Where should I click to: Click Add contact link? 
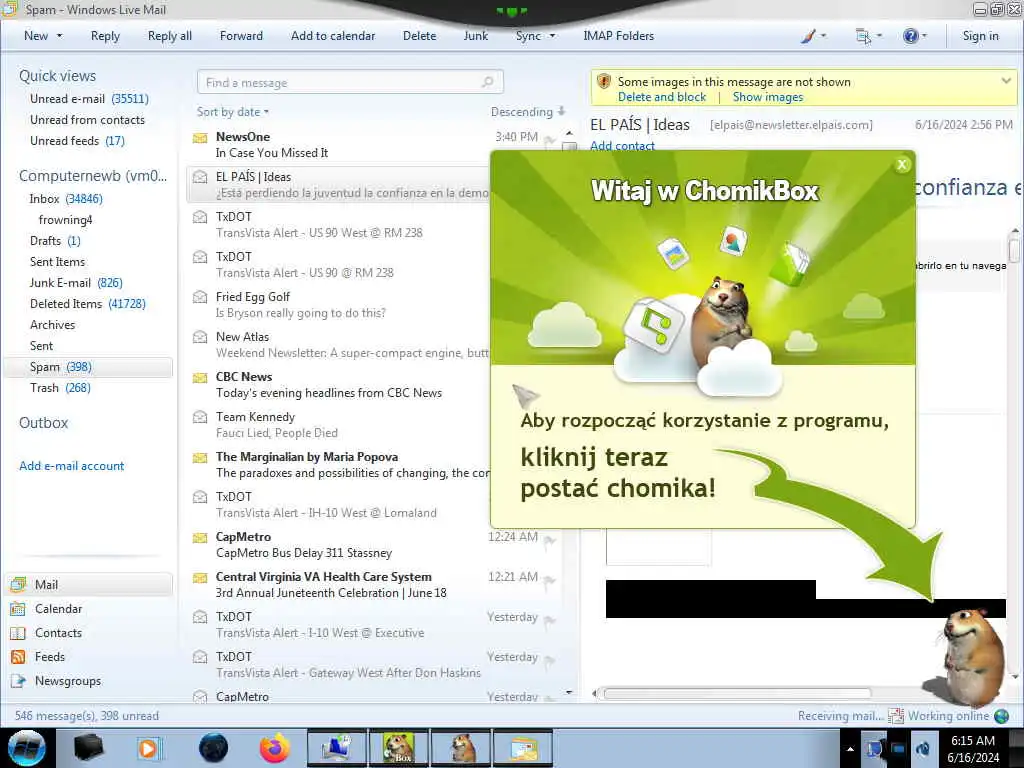click(x=622, y=146)
